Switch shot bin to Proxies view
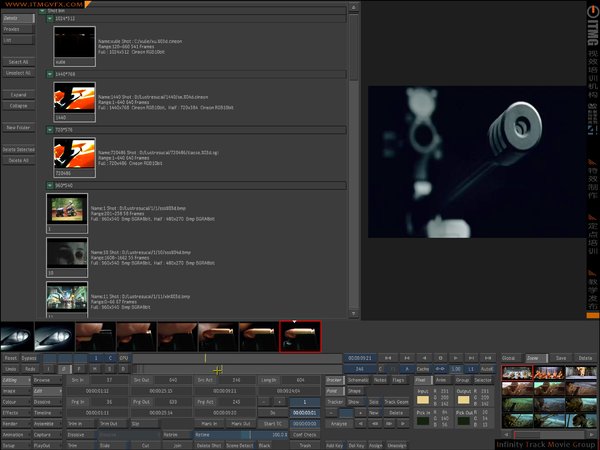600x450 pixels. coord(18,29)
